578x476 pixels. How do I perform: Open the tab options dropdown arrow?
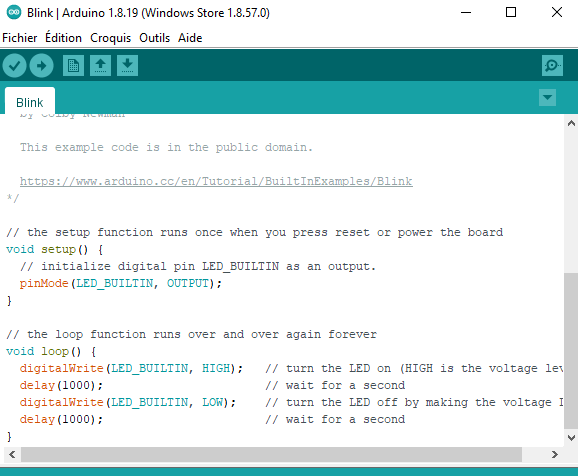click(547, 98)
